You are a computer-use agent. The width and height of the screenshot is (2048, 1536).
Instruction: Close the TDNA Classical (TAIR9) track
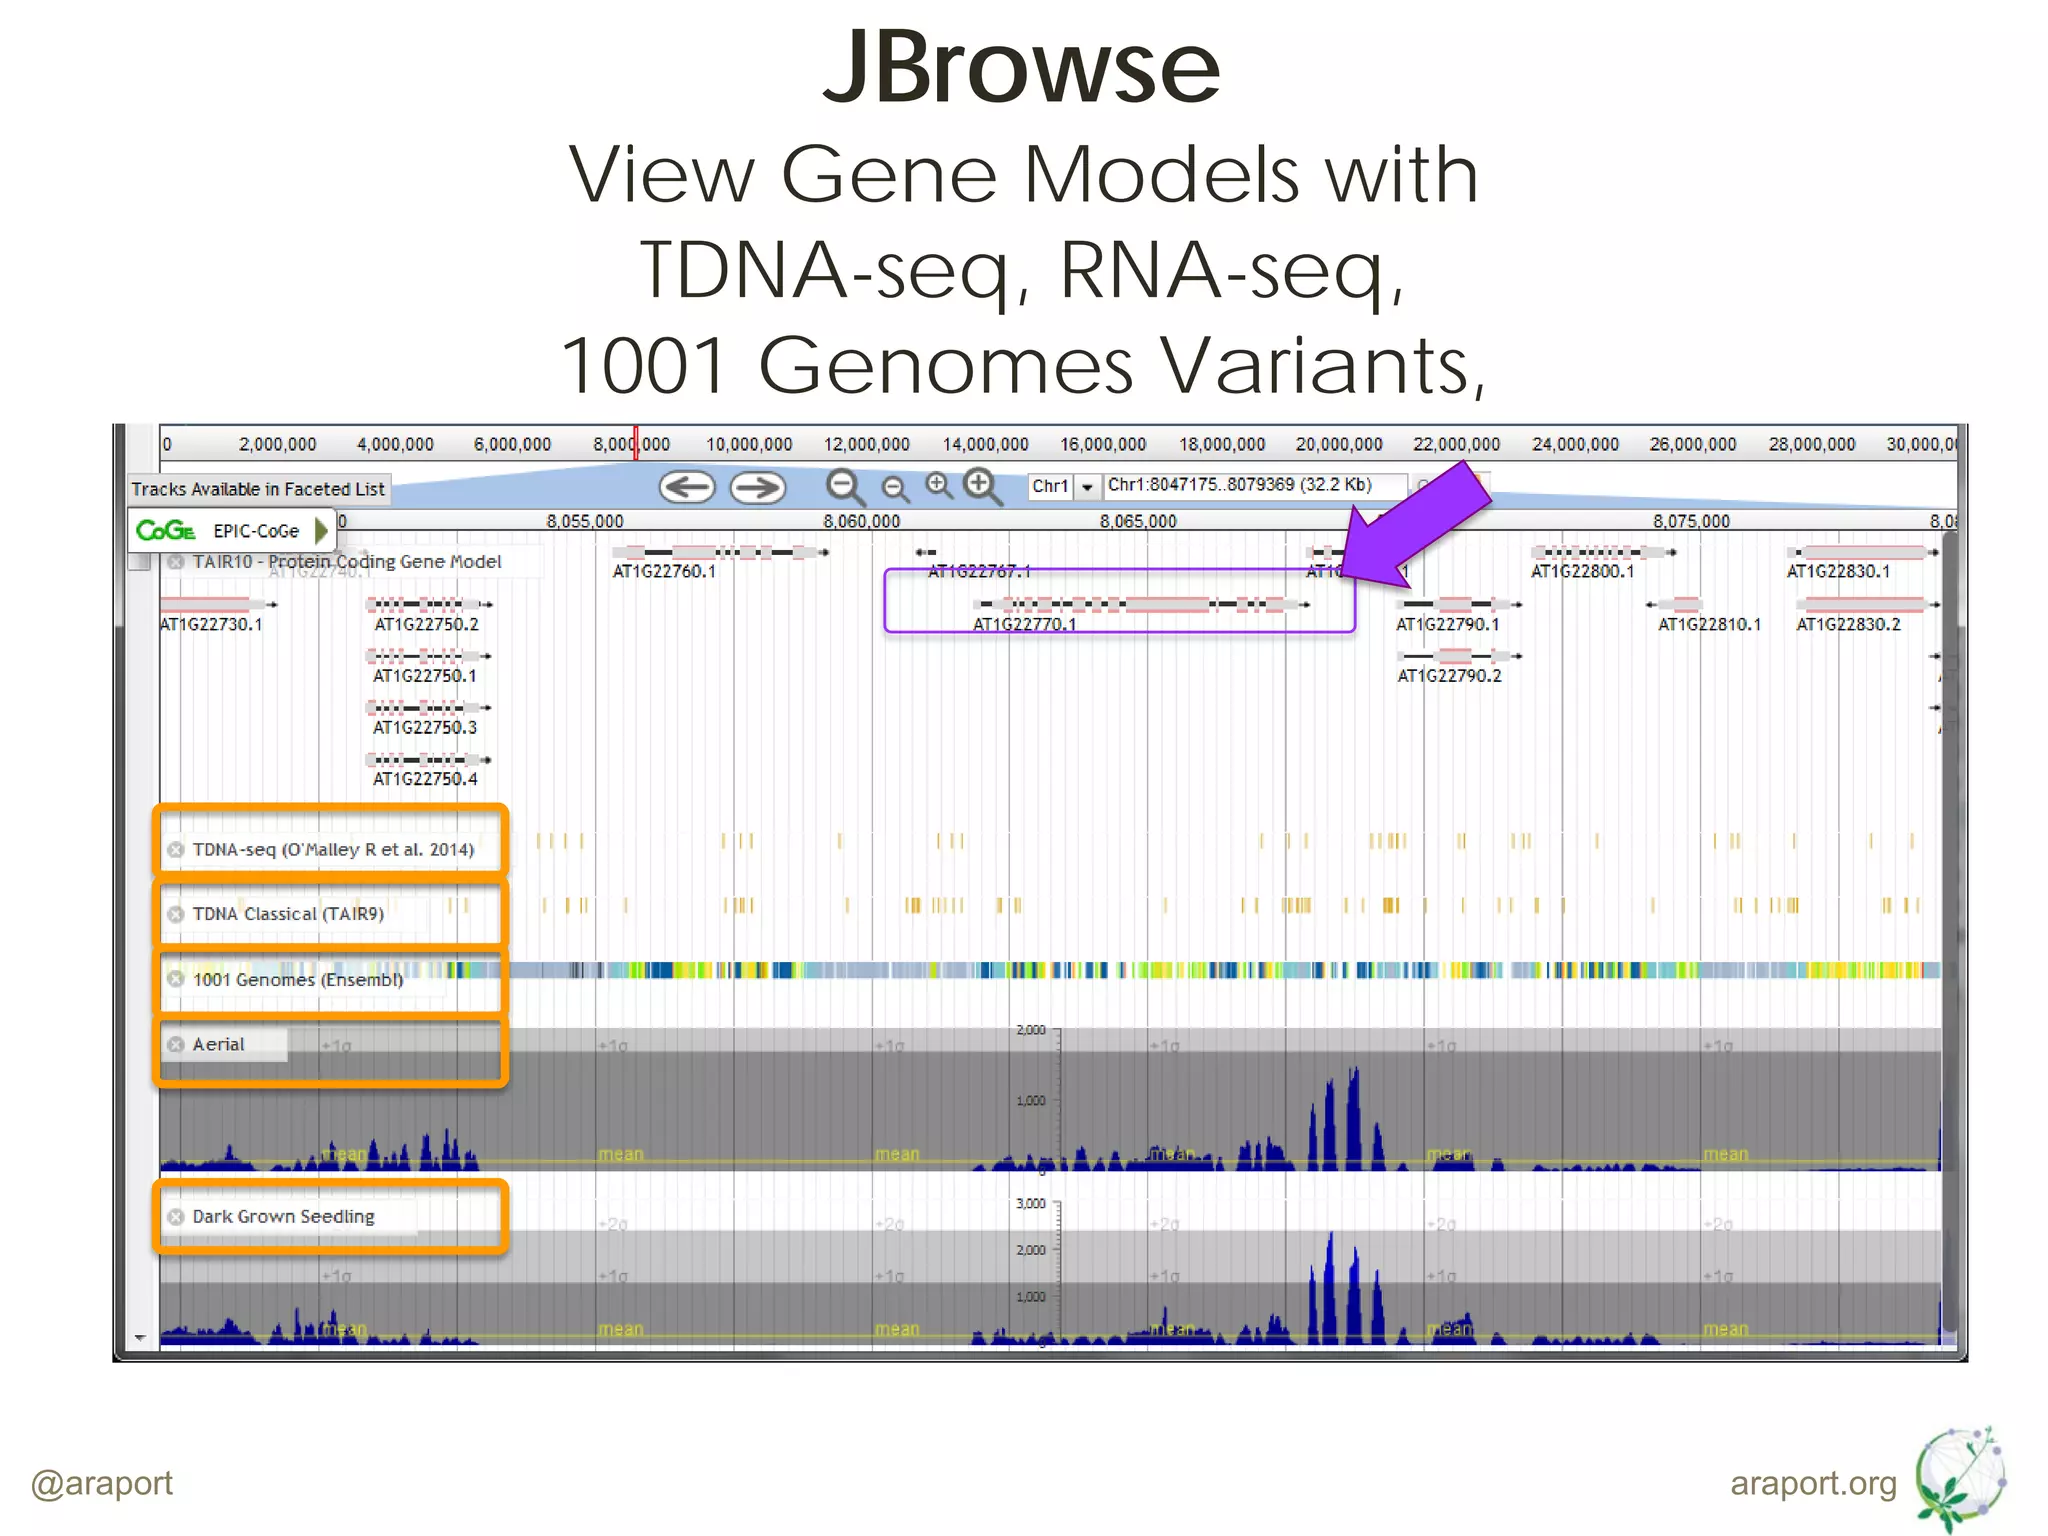176,914
